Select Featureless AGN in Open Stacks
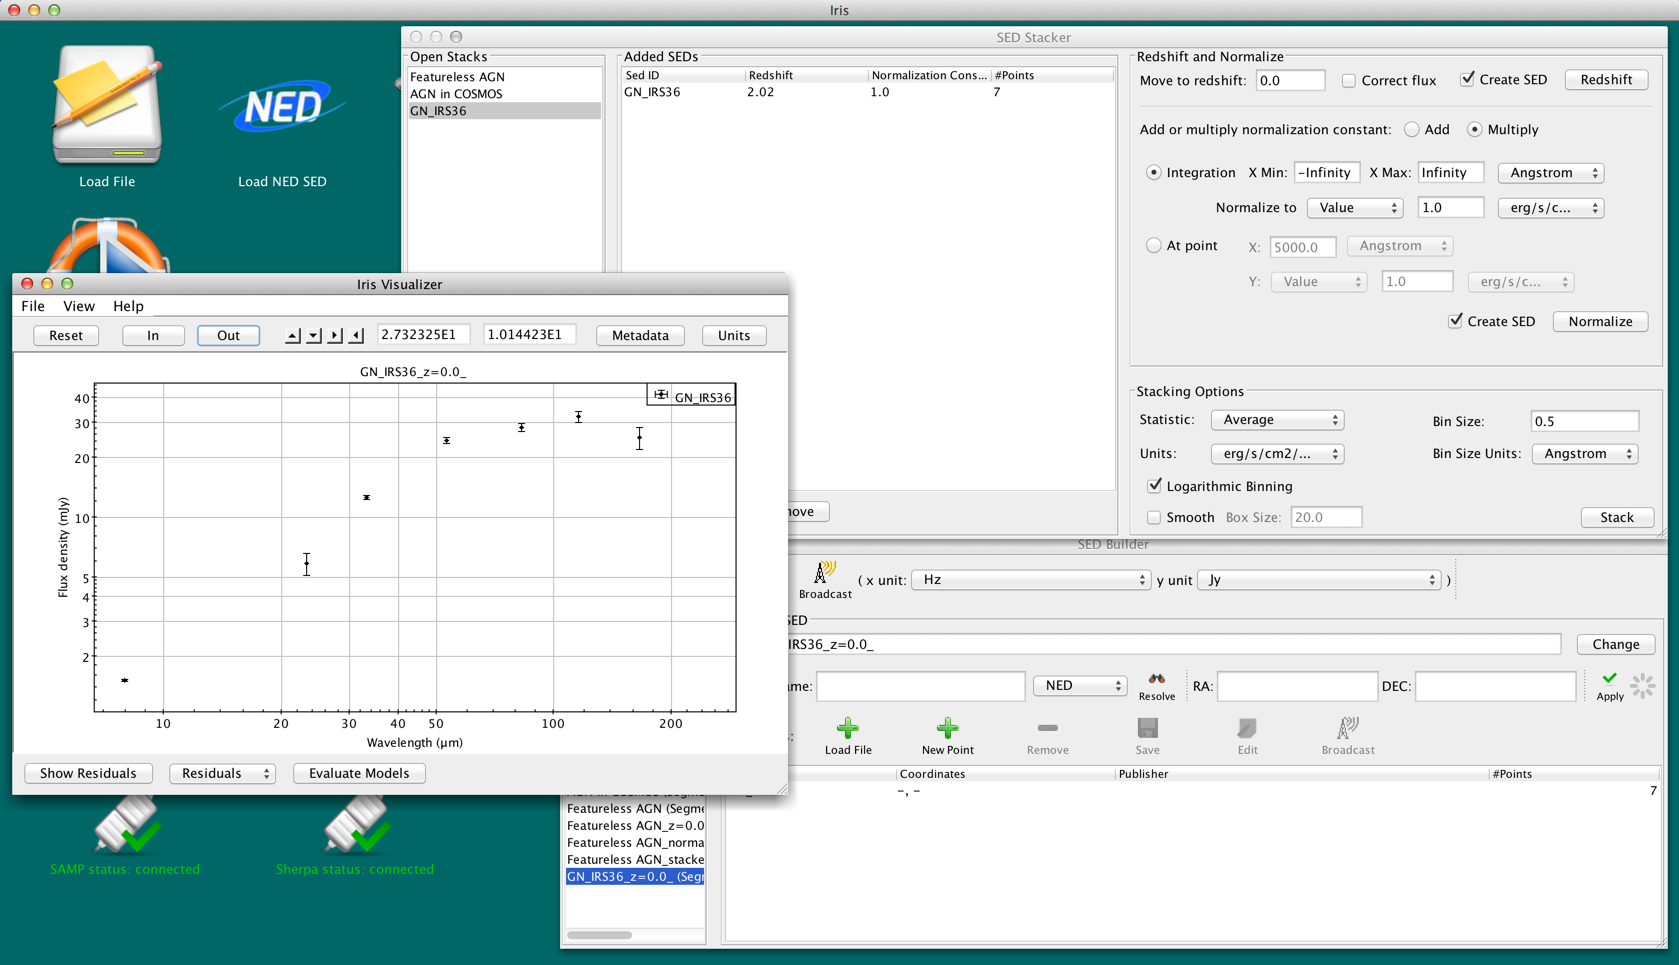Viewport: 1679px width, 965px height. (504, 77)
